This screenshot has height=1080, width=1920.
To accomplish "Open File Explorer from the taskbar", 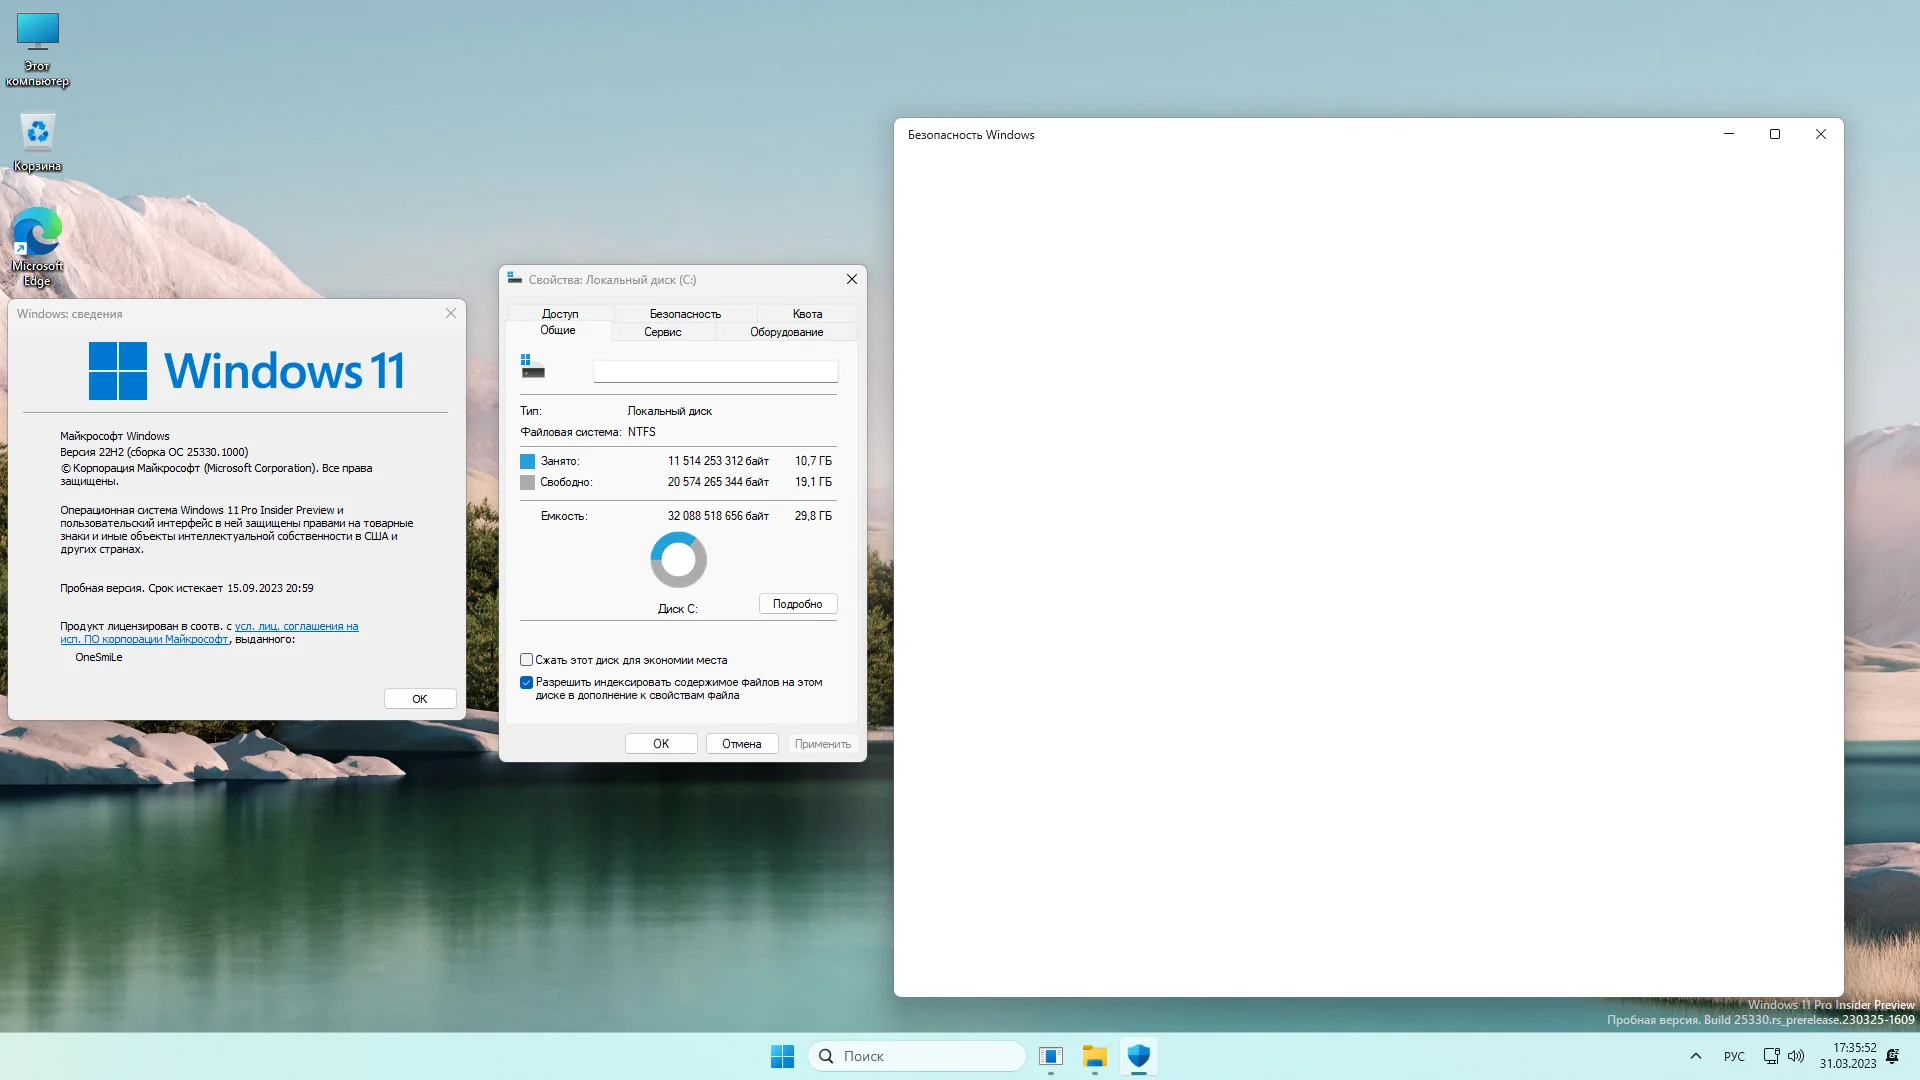I will (1094, 1056).
